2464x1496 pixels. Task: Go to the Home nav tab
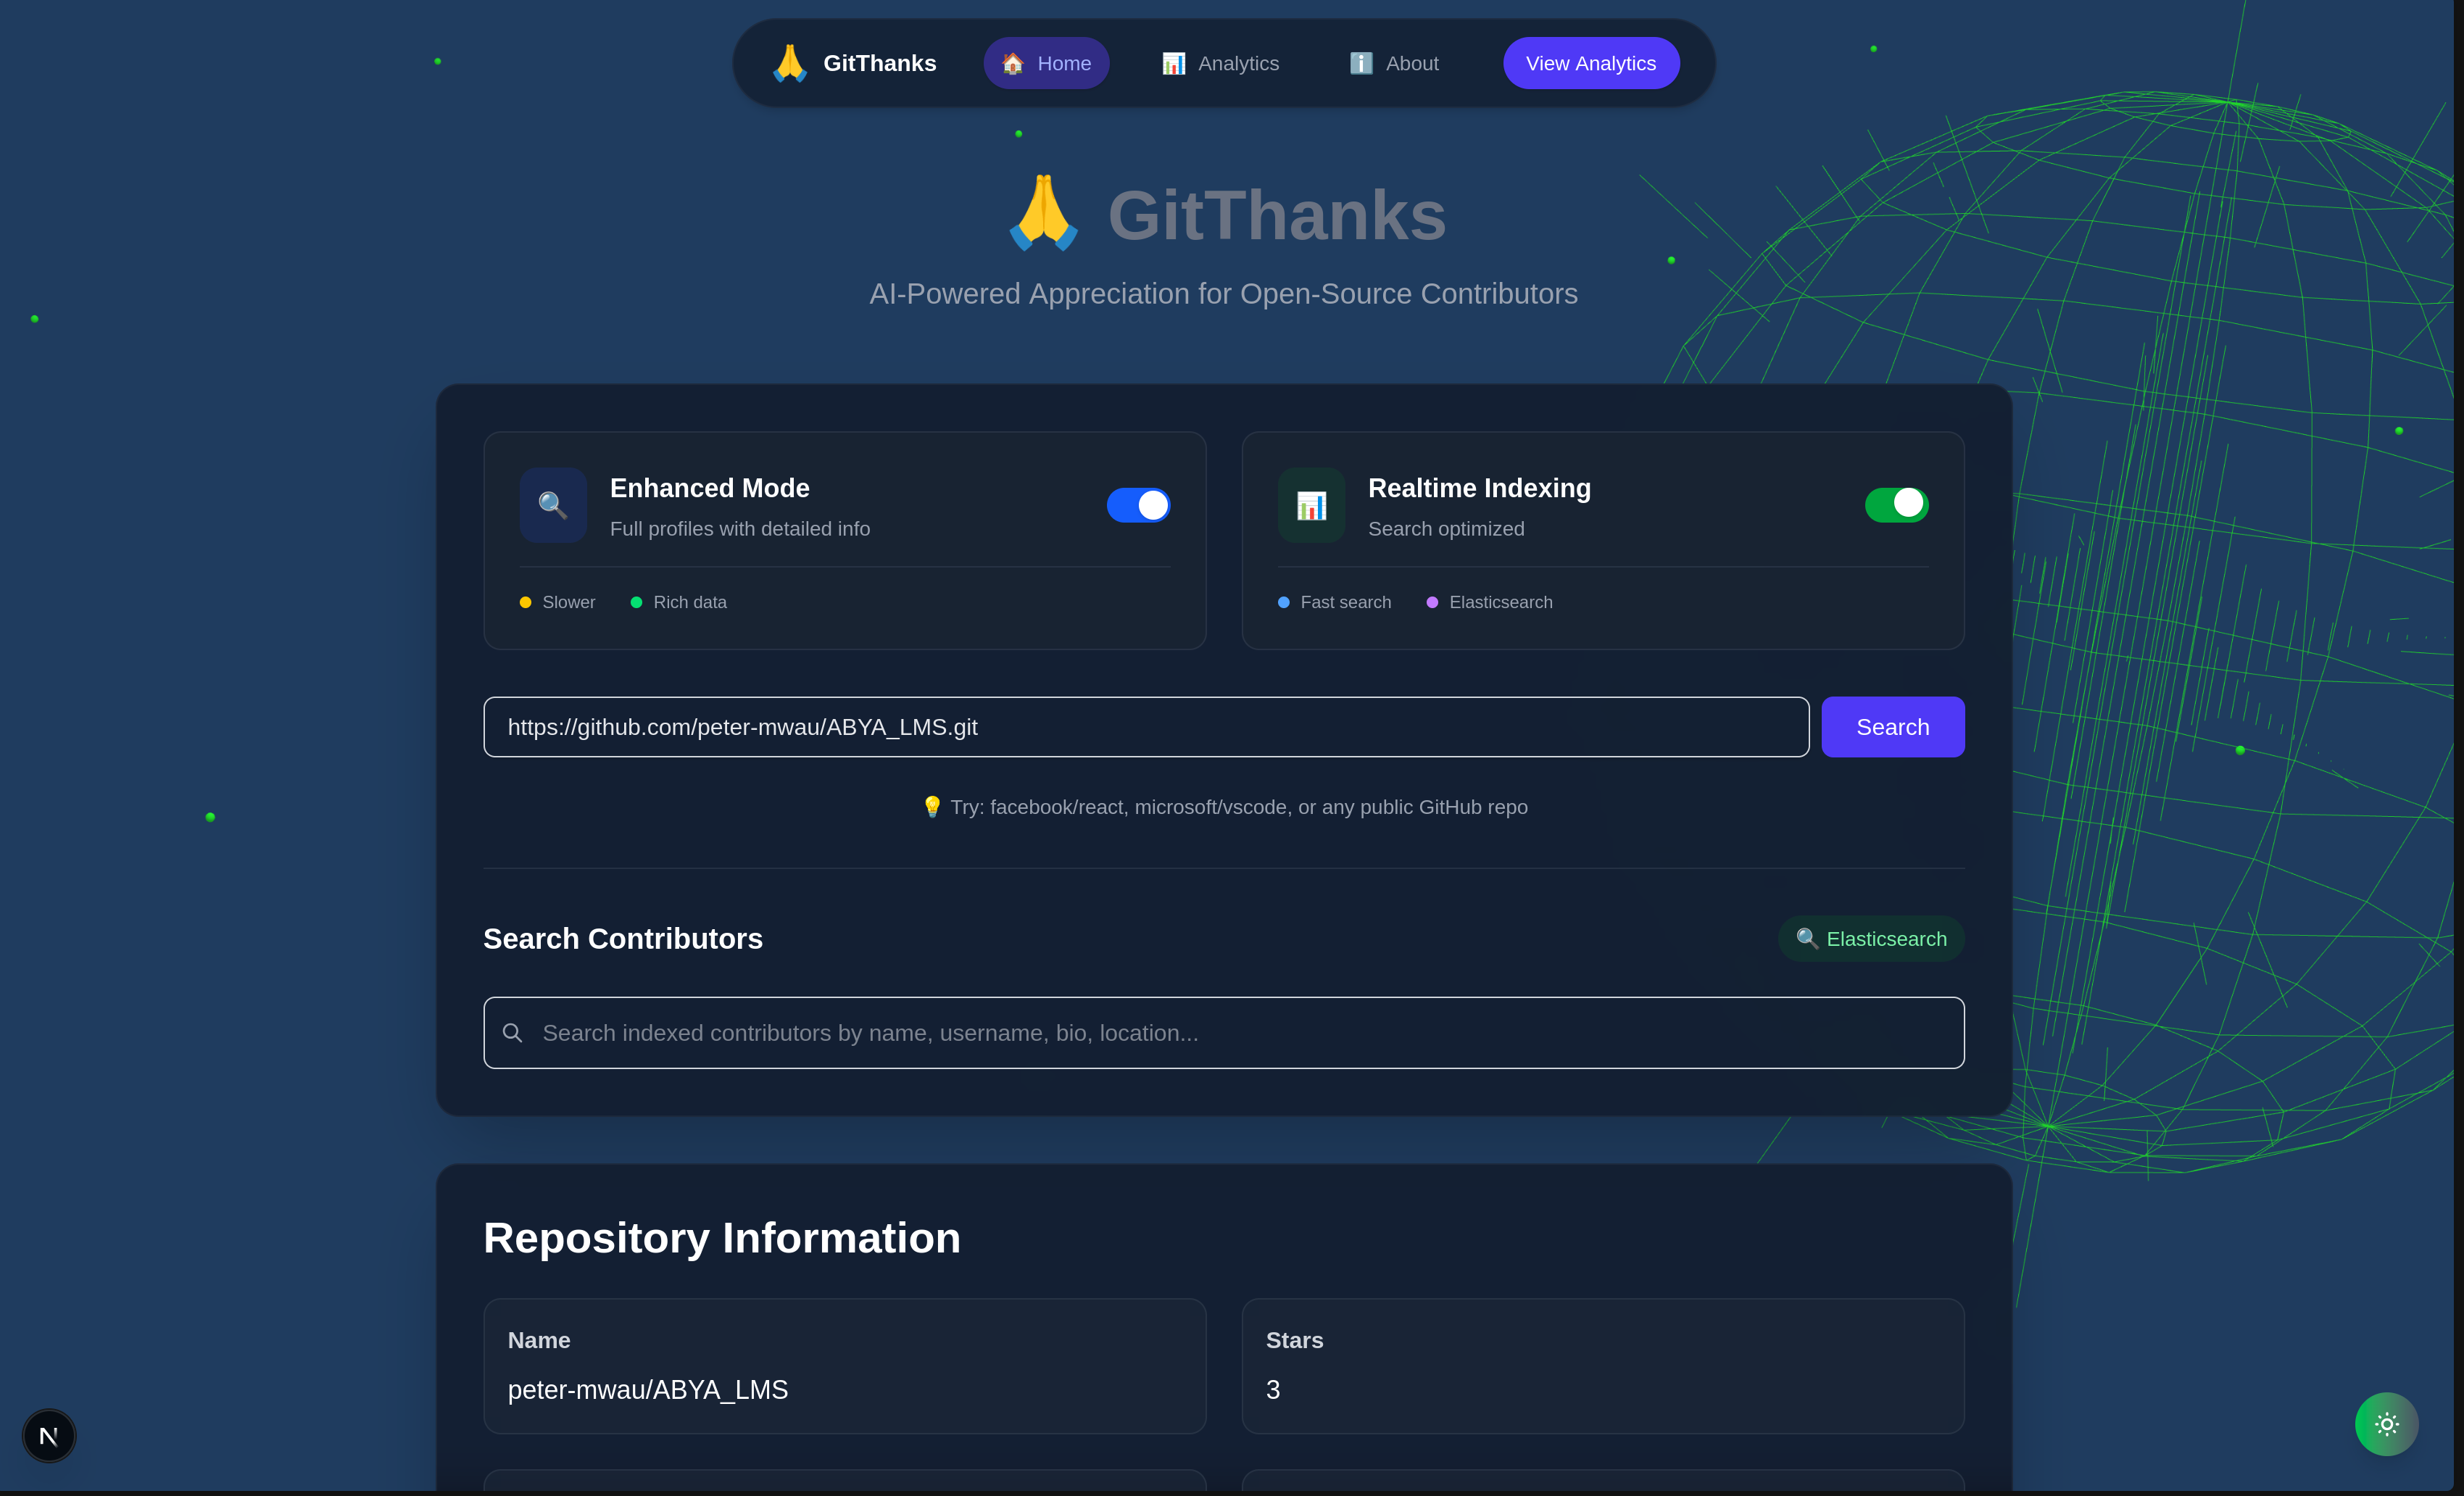1046,63
